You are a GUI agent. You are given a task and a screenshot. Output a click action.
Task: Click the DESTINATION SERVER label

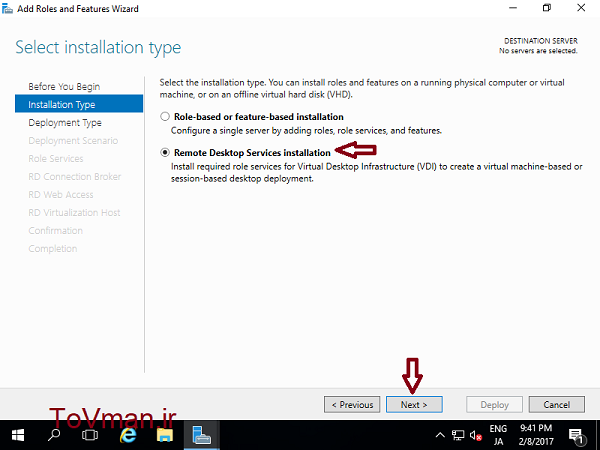tap(541, 41)
